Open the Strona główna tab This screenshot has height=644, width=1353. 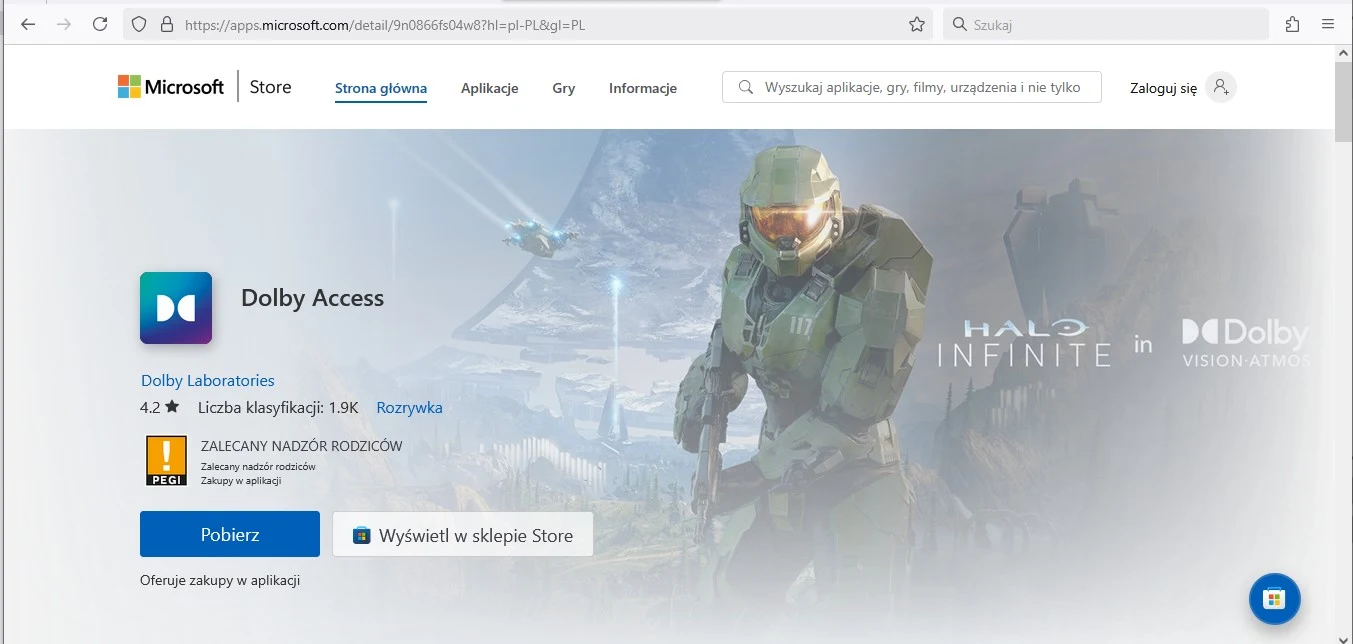click(x=381, y=88)
